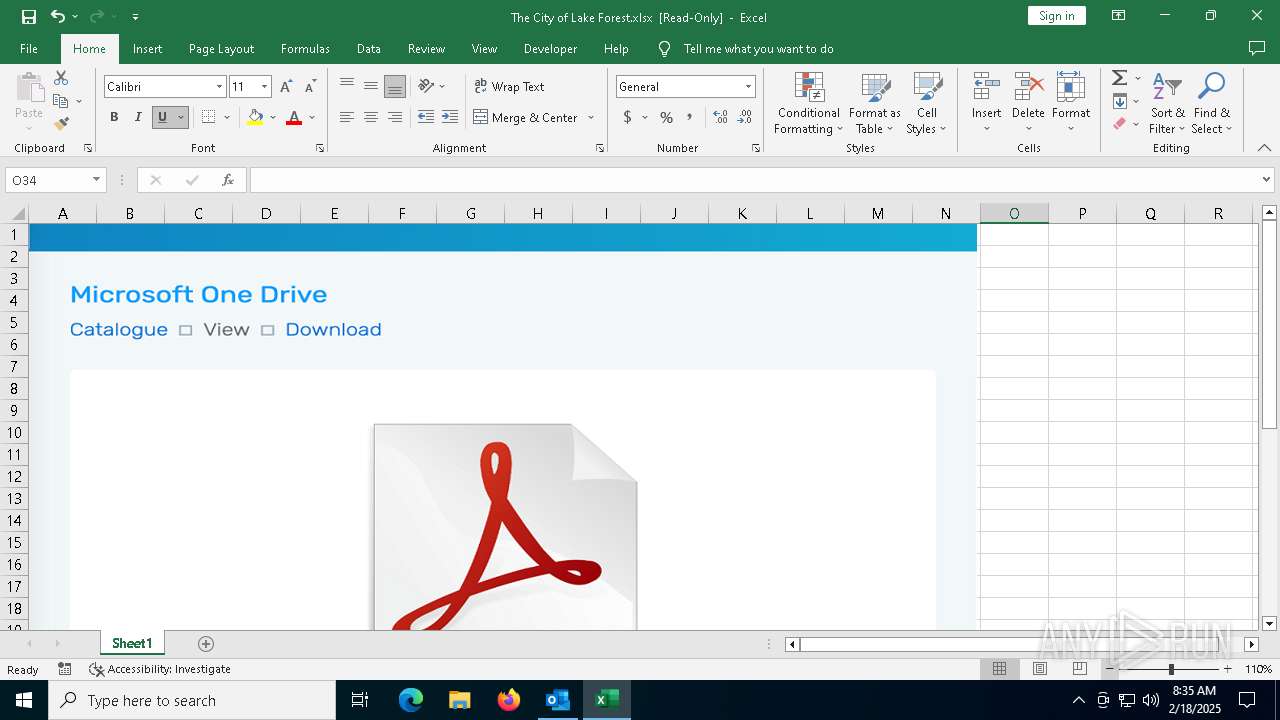Switch to the Page Layout tab

[x=221, y=48]
